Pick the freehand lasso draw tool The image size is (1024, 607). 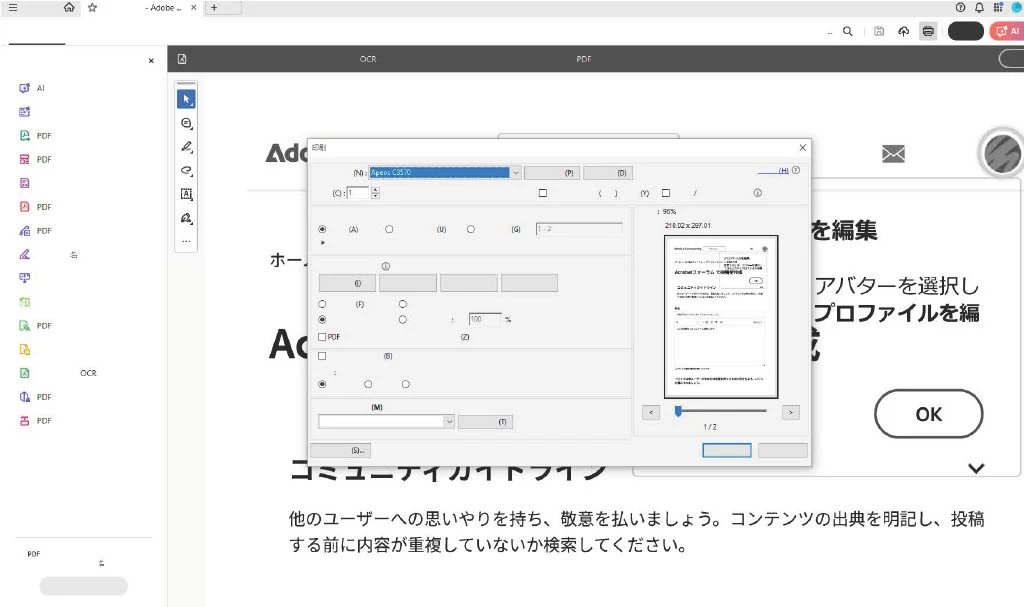[186, 171]
